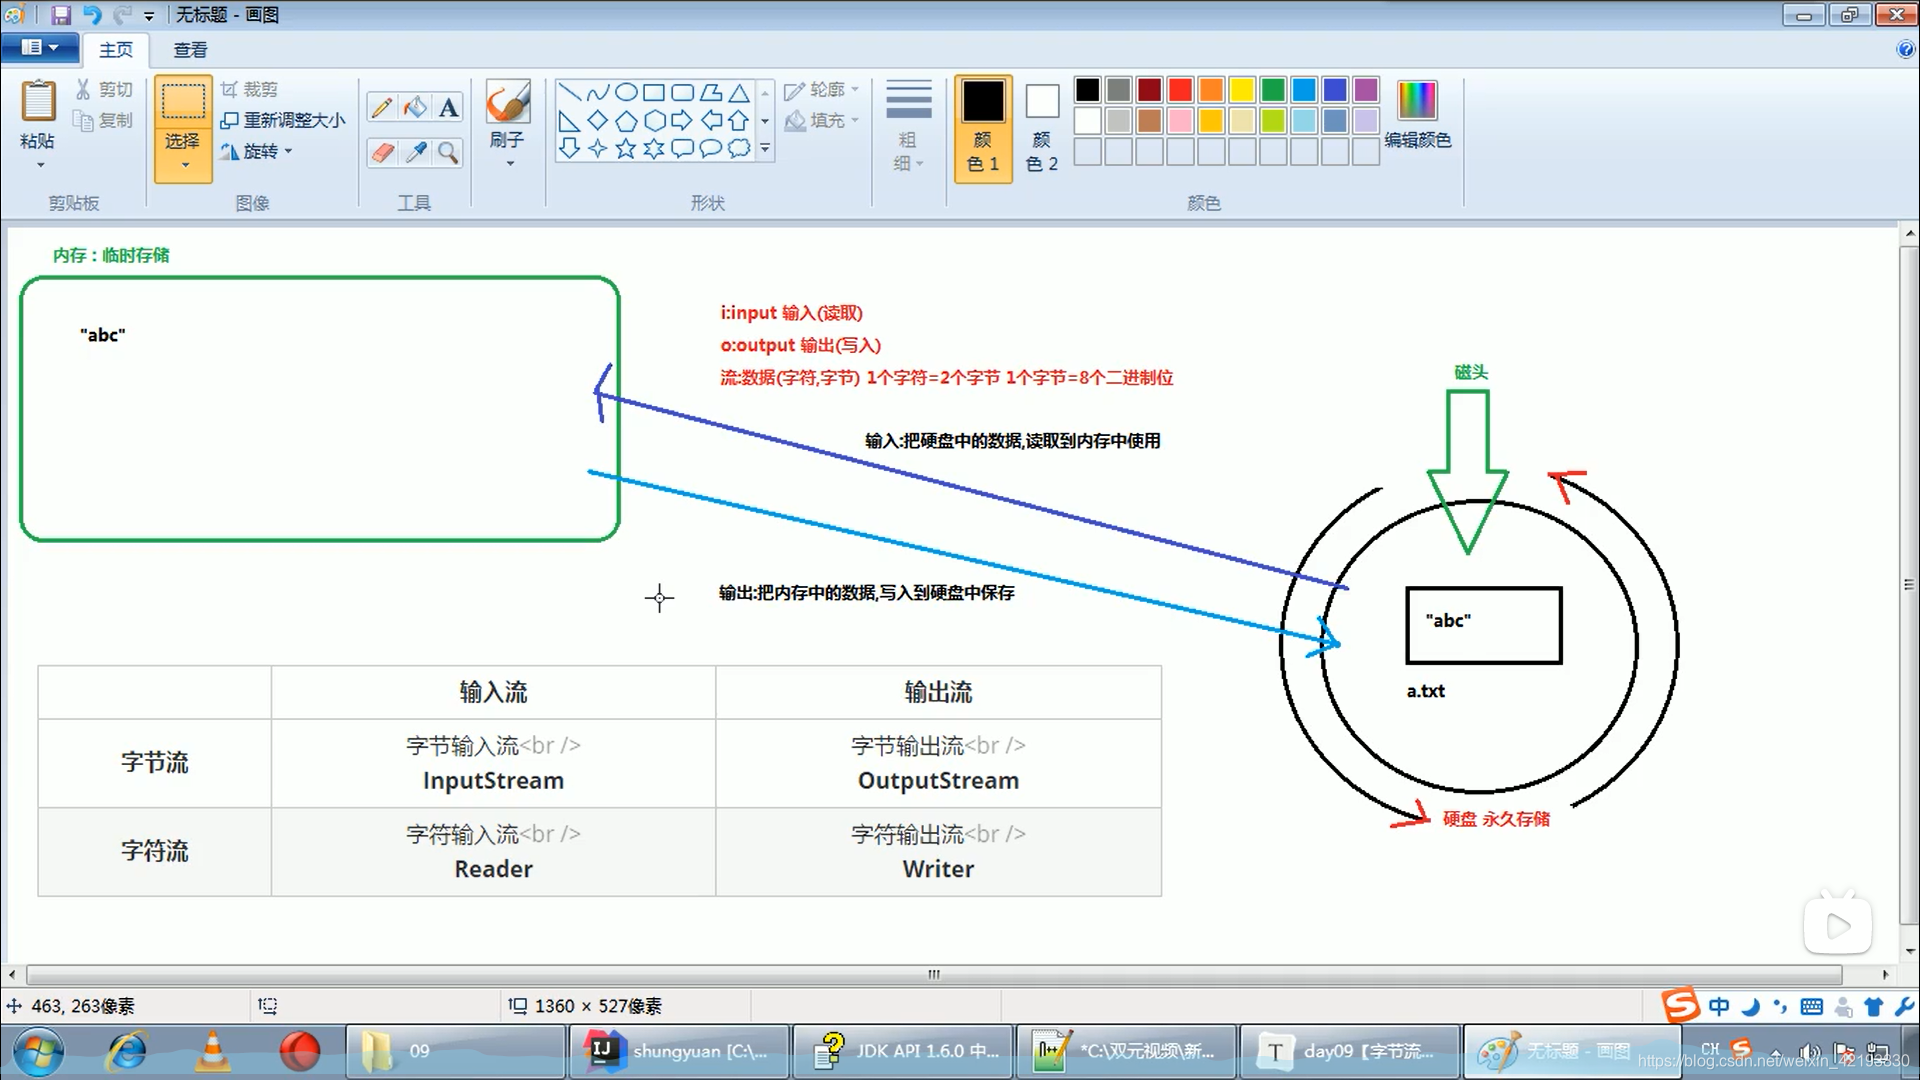Choose the Oval shape

(626, 93)
